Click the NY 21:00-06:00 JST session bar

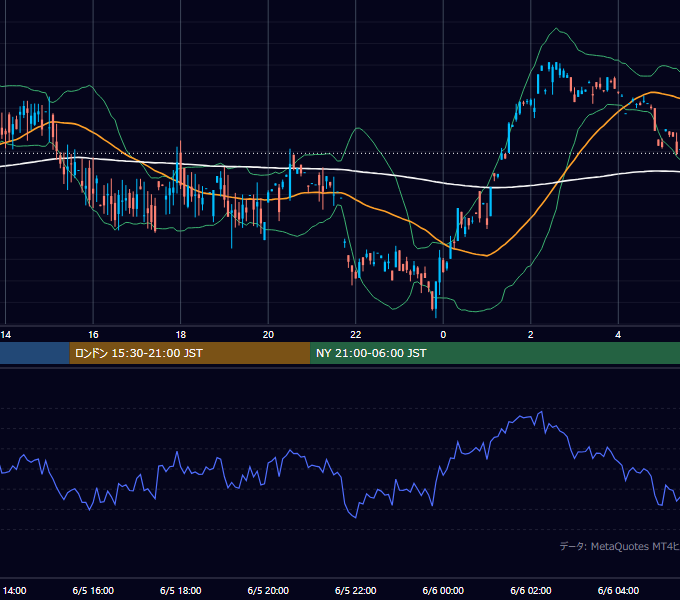495,353
